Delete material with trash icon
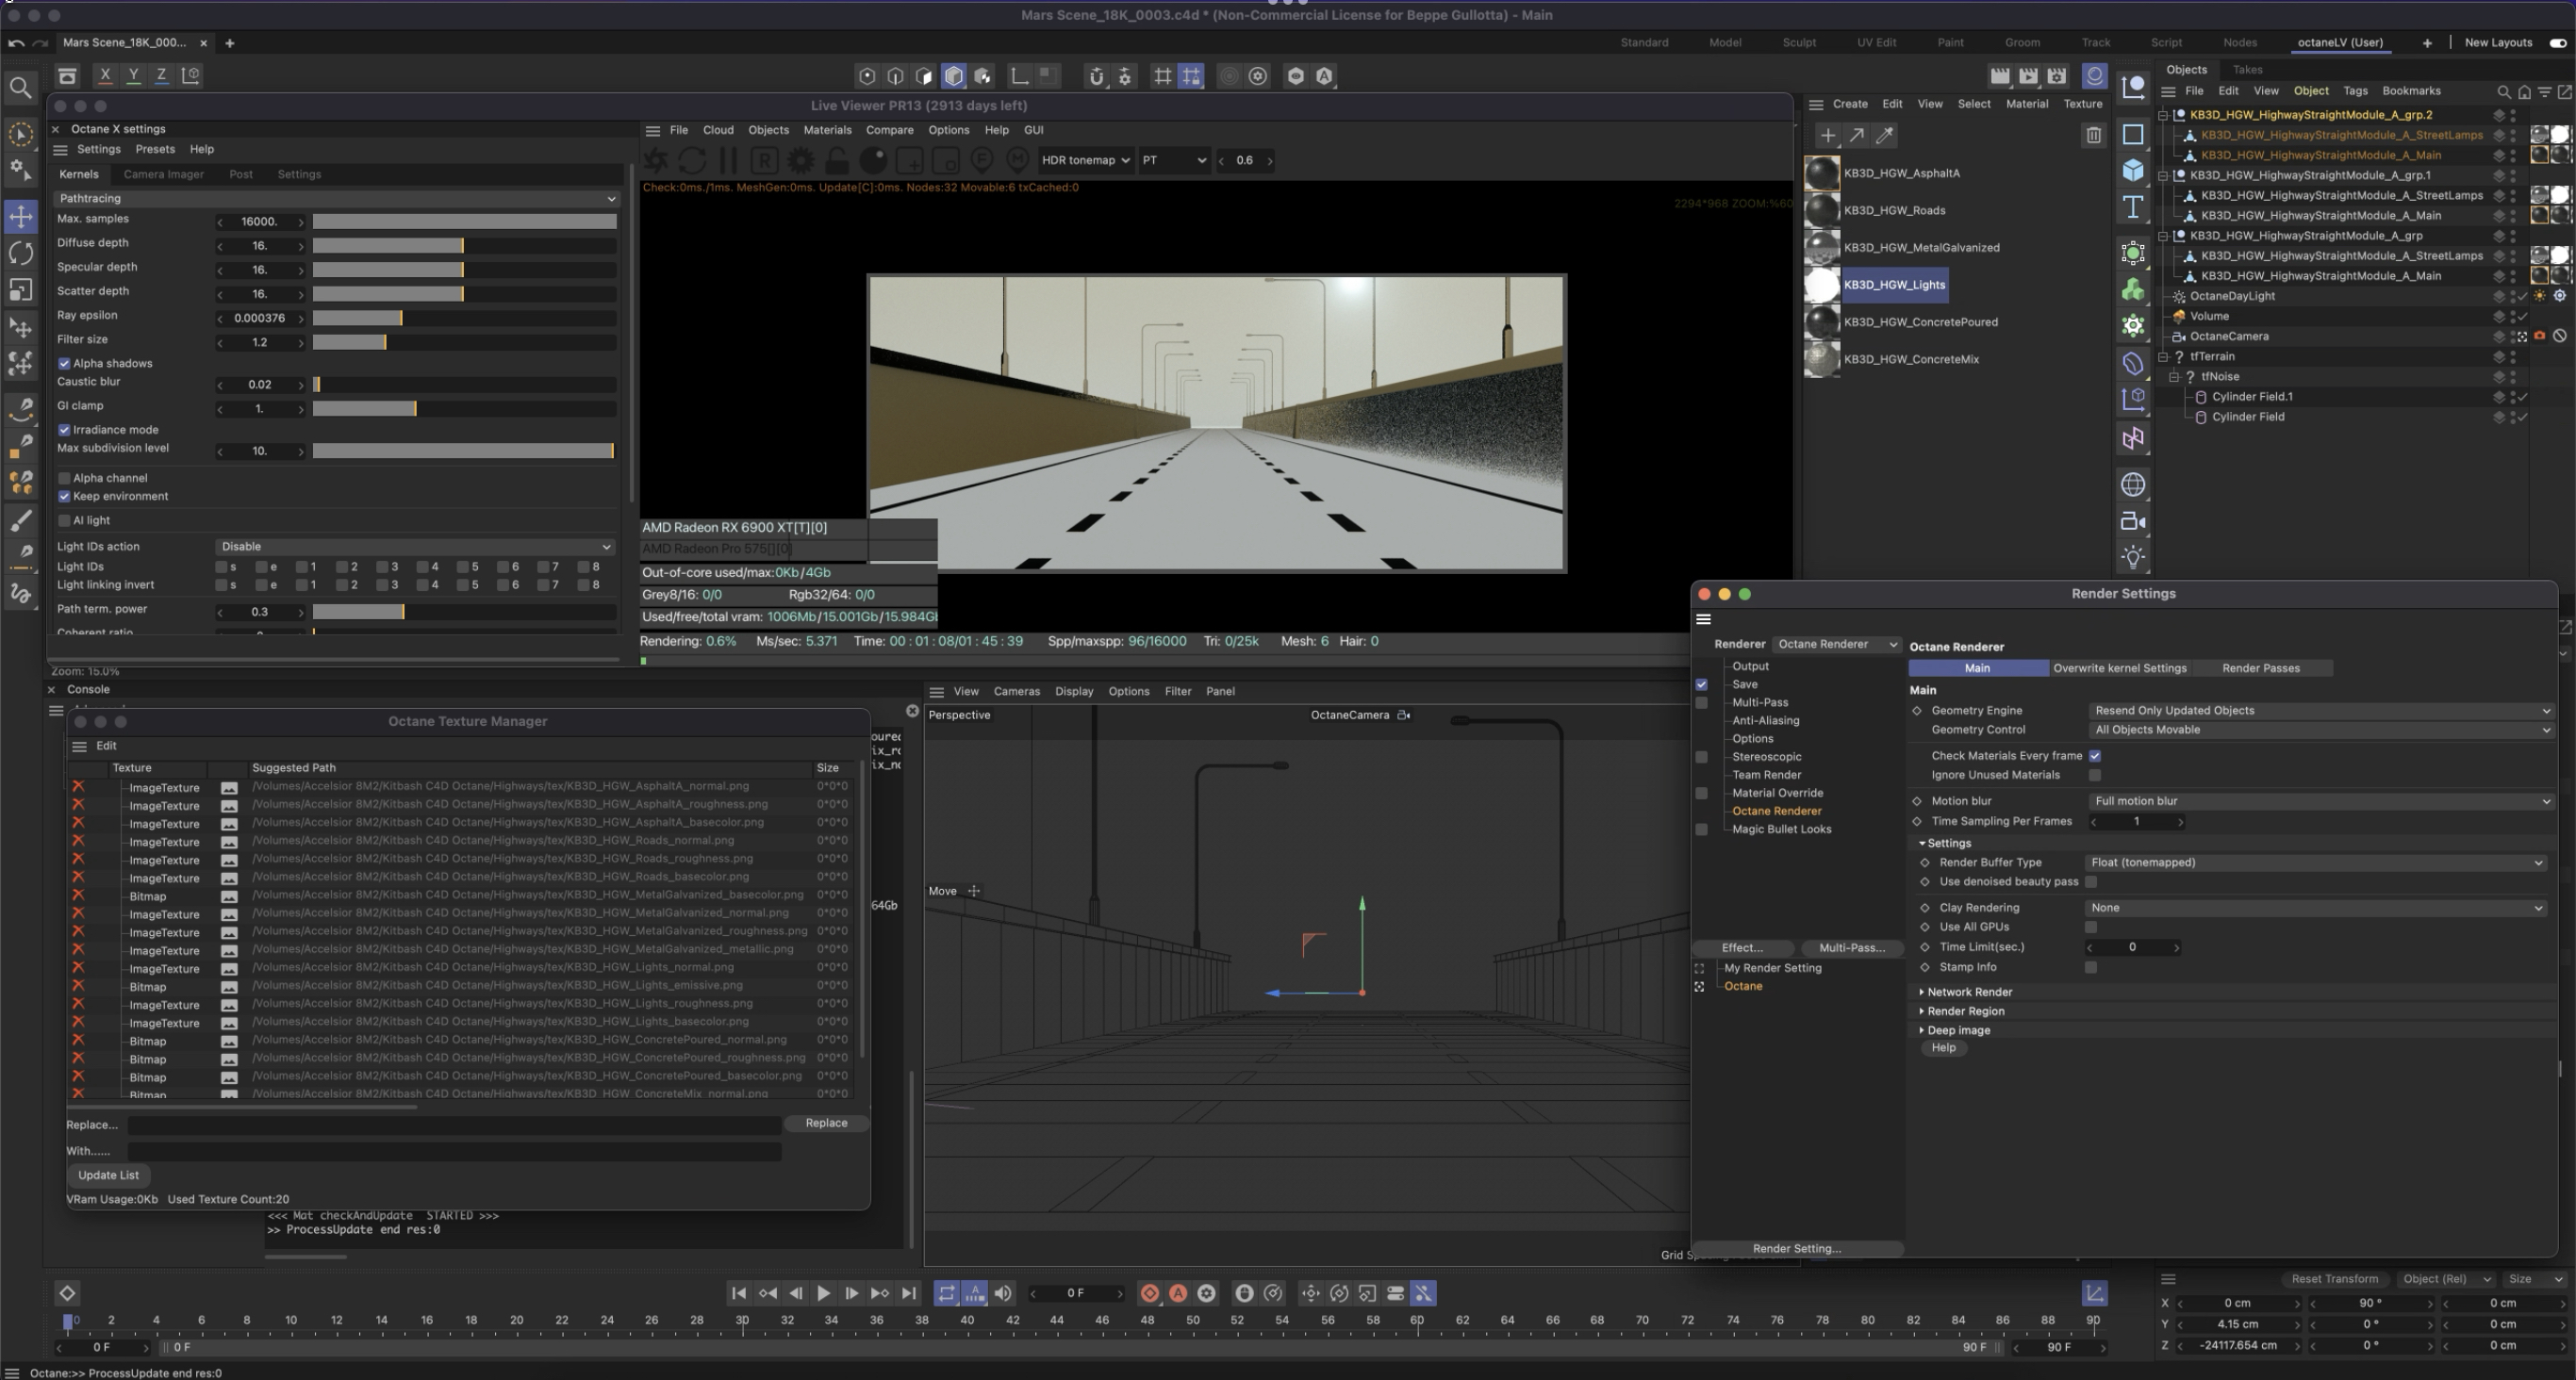Viewport: 2576px width, 1380px height. click(2092, 135)
